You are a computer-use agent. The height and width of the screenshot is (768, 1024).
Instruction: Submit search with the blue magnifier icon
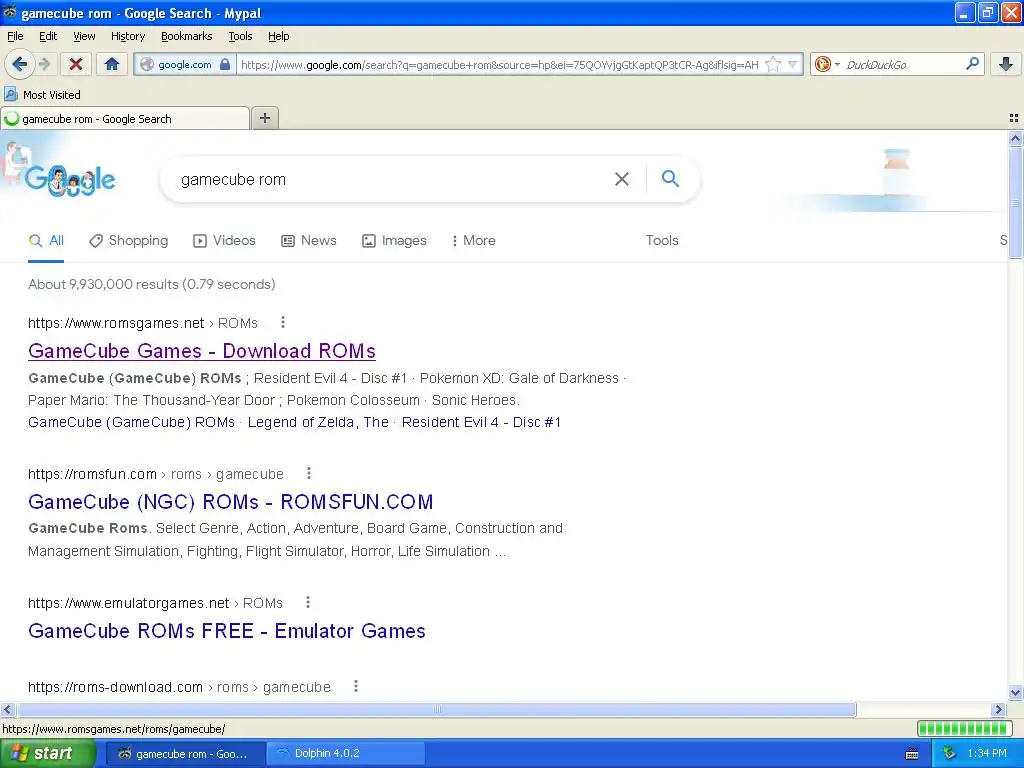pos(670,178)
